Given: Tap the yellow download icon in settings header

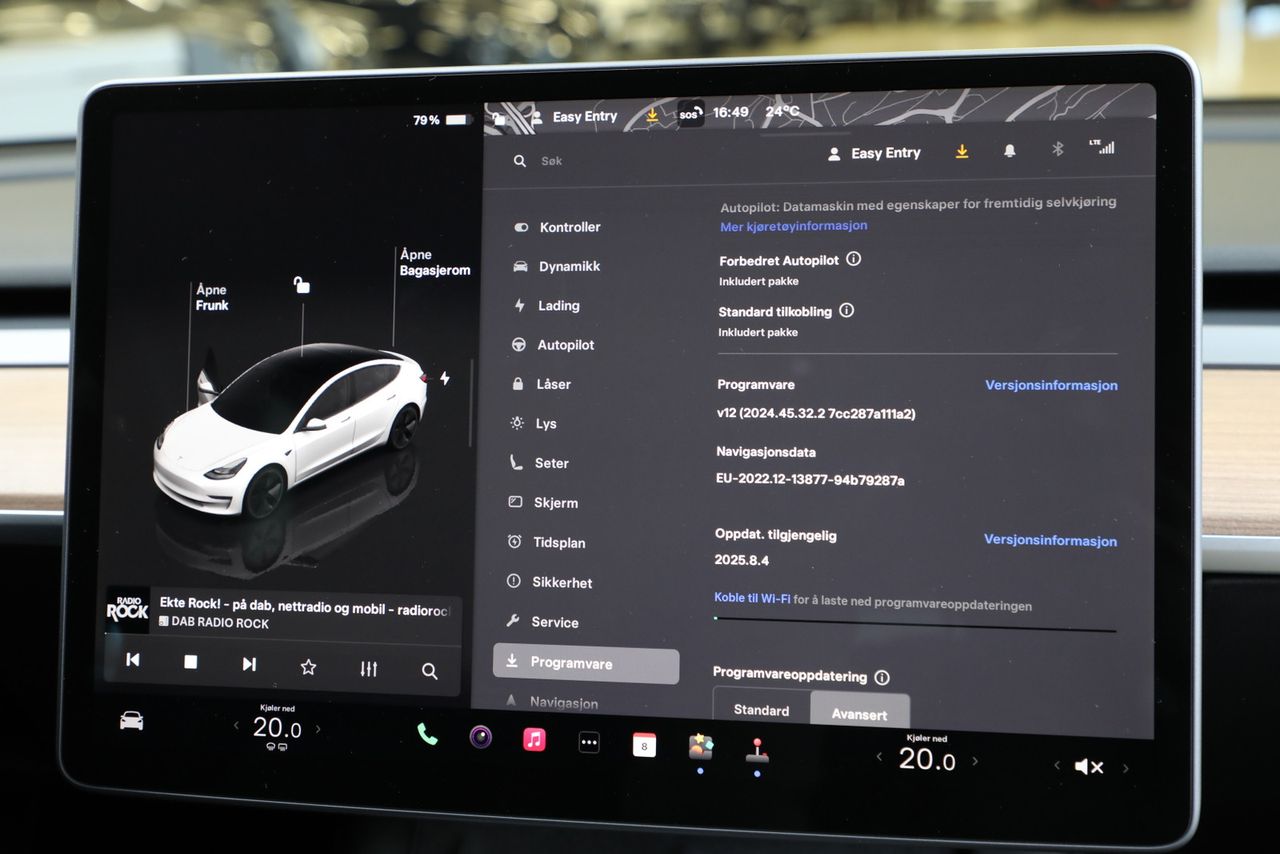Looking at the screenshot, I should 962,151.
